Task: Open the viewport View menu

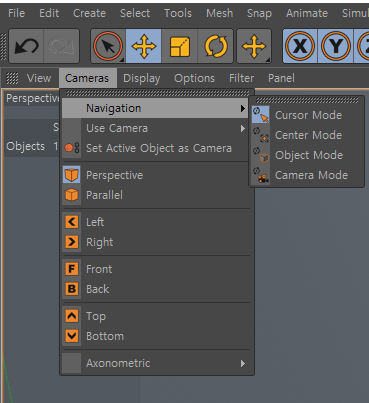Action: 39,78
